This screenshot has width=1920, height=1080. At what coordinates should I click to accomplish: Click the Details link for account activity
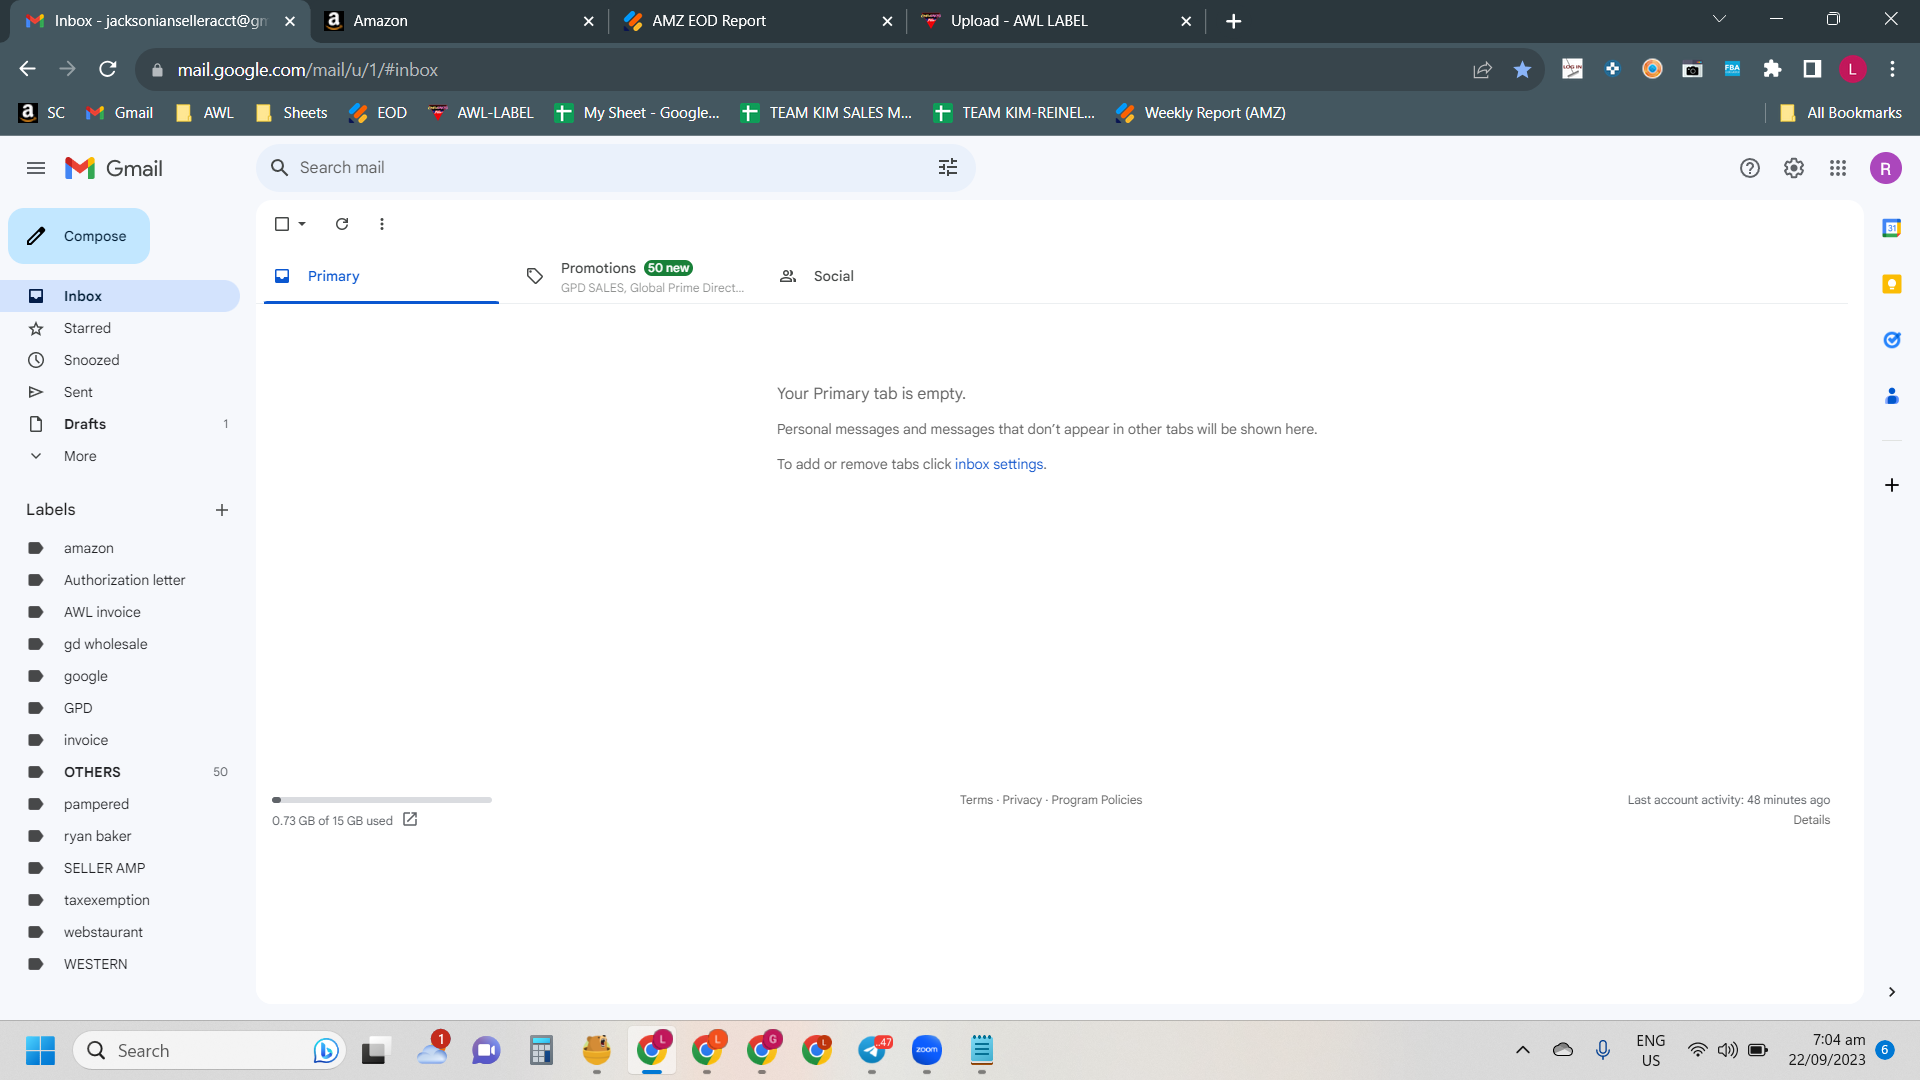pyautogui.click(x=1811, y=820)
